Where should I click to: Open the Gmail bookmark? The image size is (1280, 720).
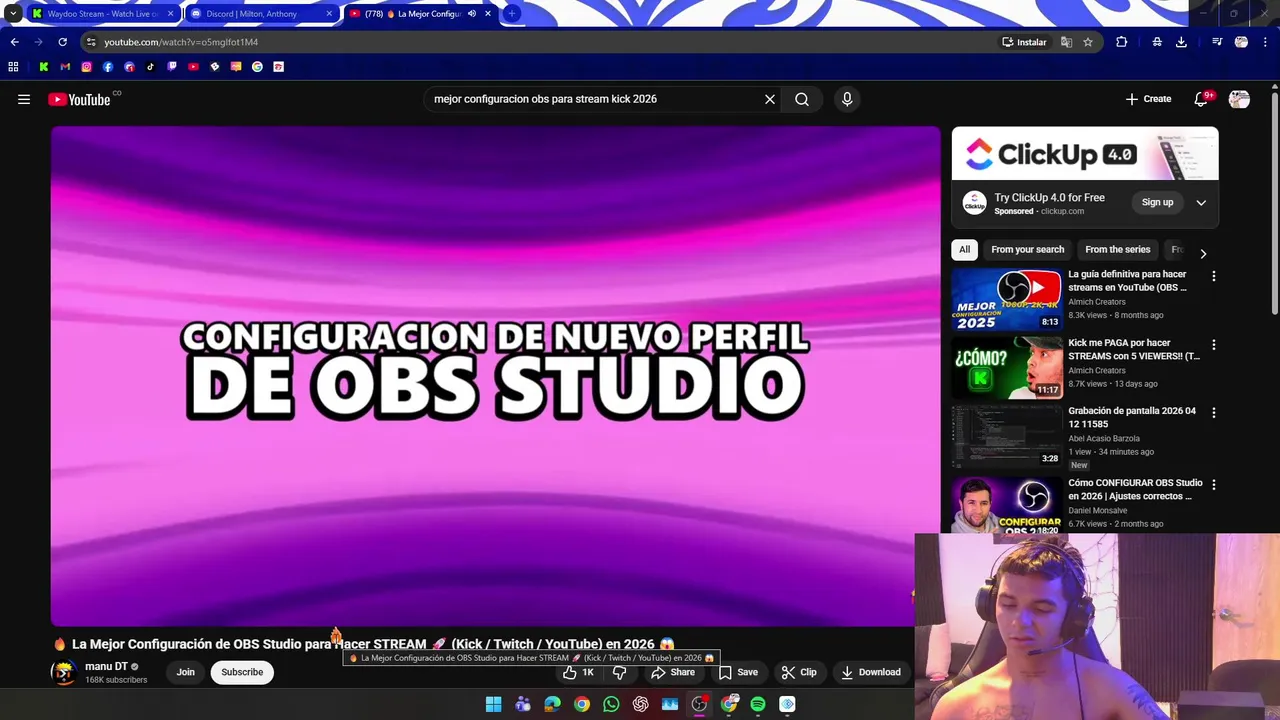click(65, 67)
